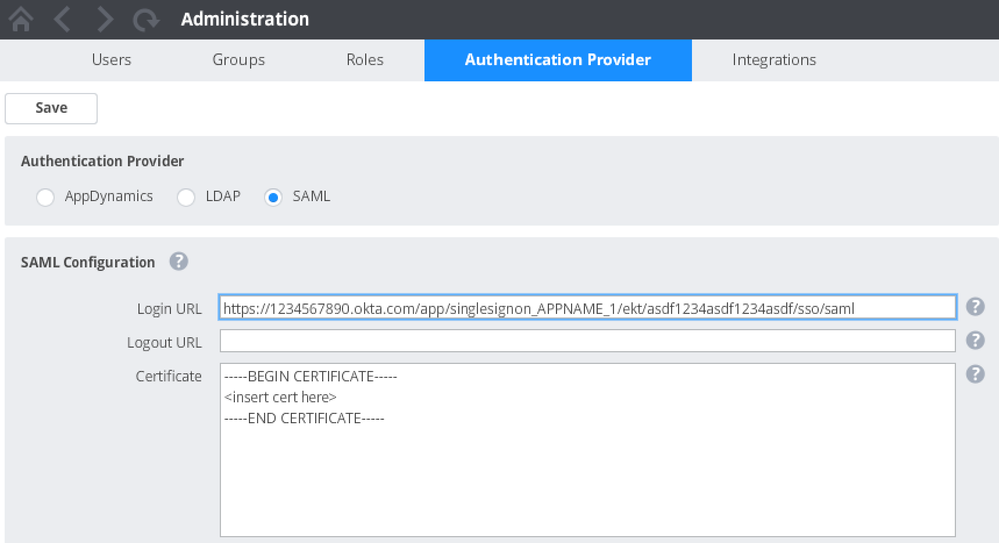
Task: Open the Roles tab
Action: (x=364, y=60)
